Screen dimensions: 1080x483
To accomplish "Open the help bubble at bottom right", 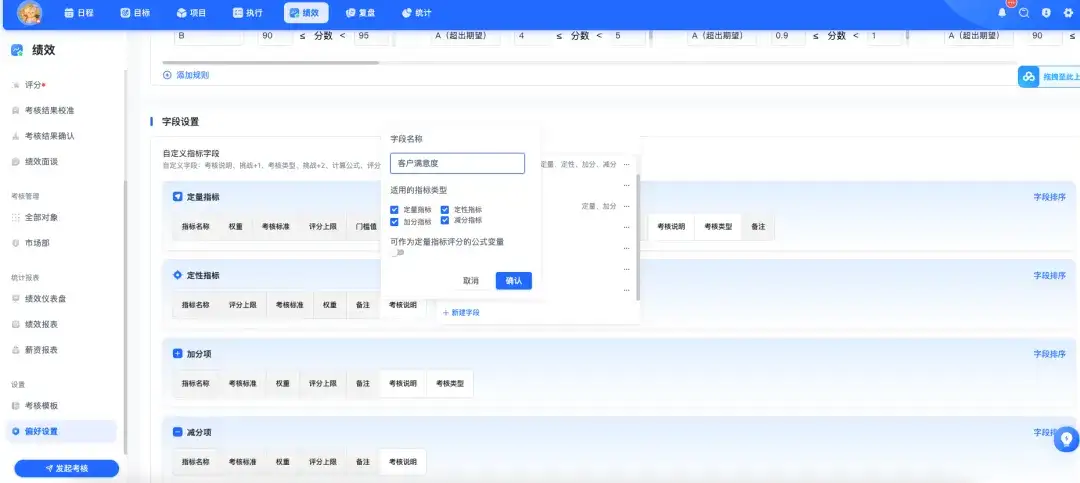I will [1066, 439].
